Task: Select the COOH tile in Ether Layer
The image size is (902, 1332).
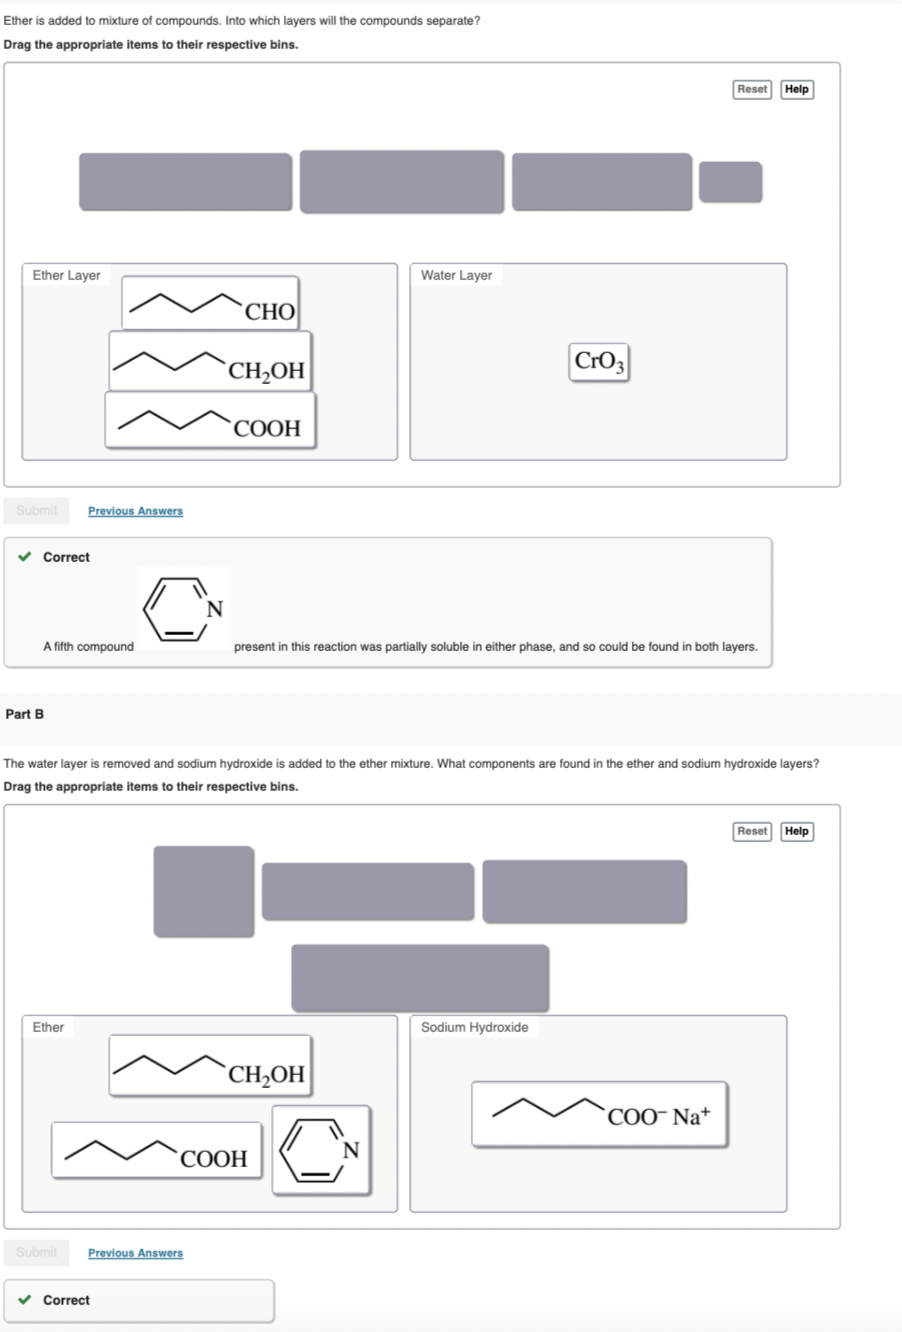Action: click(211, 422)
